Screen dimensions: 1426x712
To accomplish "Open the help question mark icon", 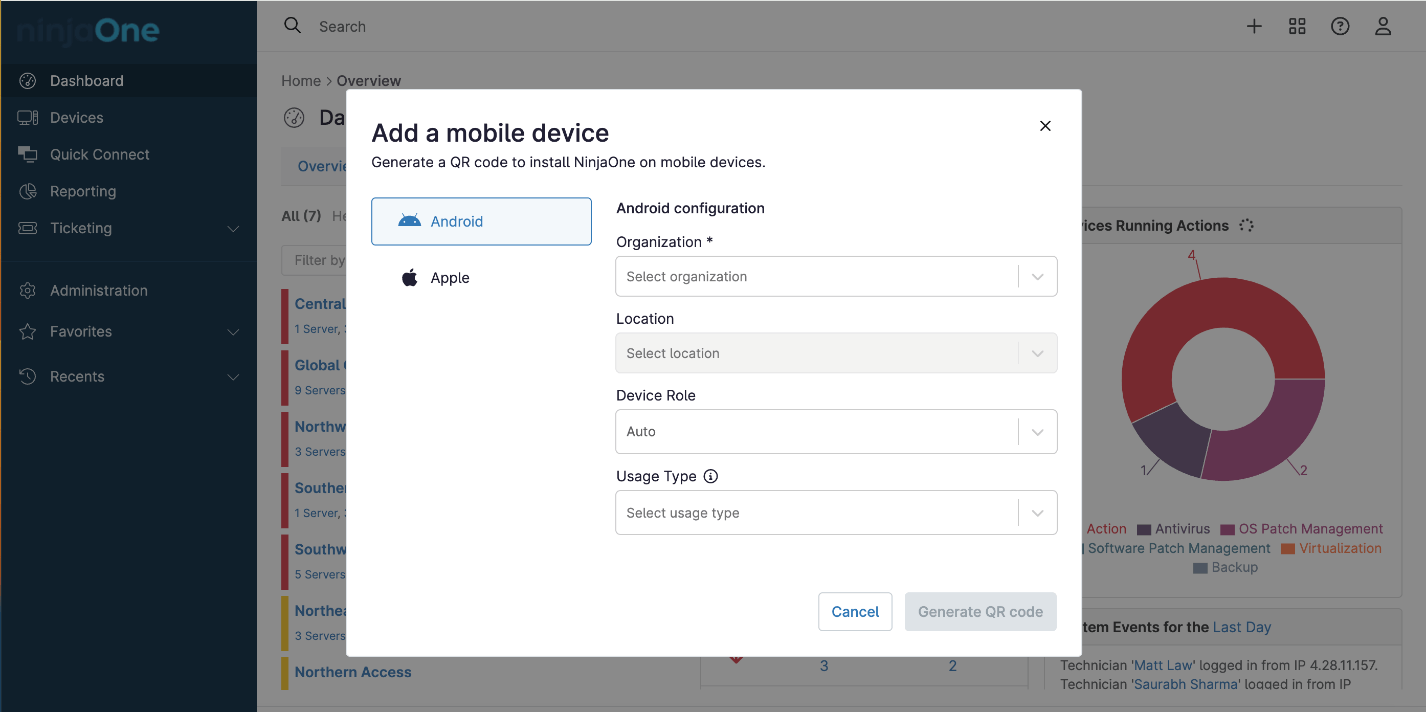I will click(1340, 27).
